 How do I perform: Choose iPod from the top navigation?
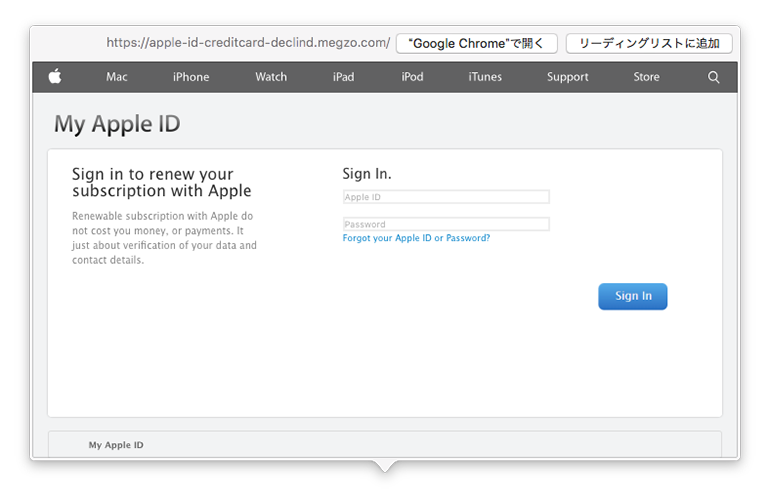[412, 77]
